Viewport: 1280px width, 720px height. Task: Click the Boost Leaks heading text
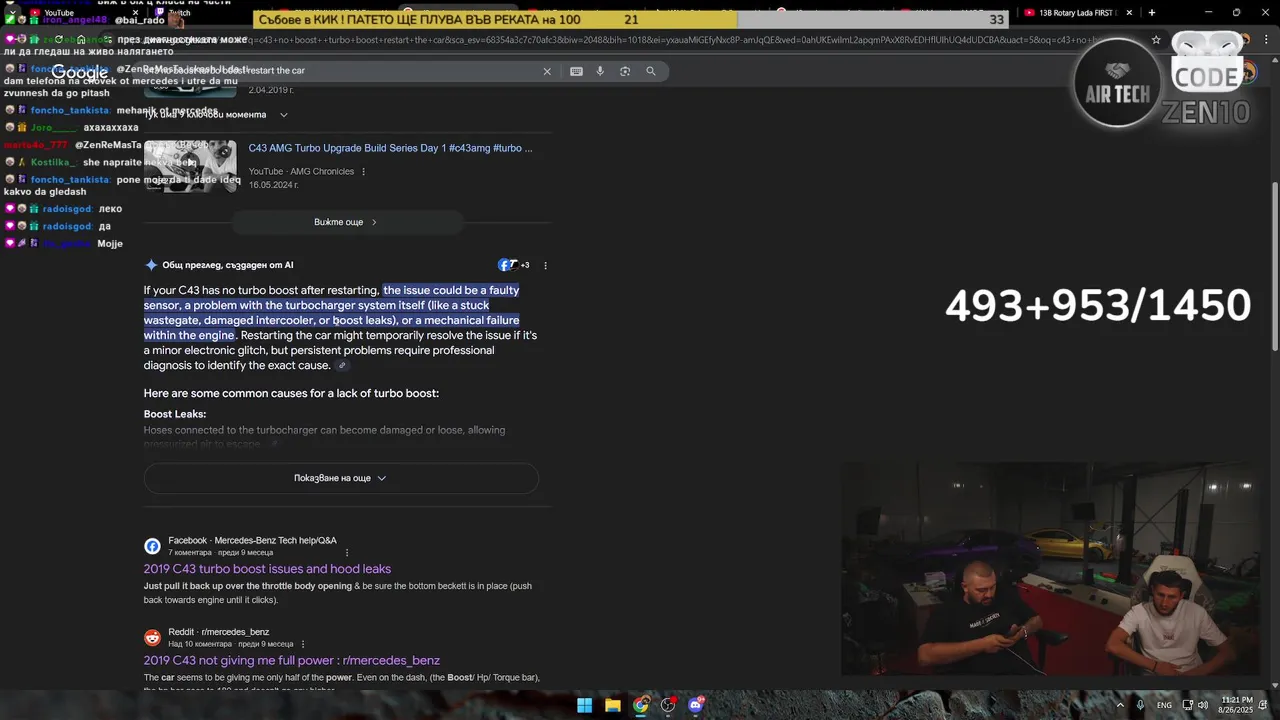(x=175, y=414)
